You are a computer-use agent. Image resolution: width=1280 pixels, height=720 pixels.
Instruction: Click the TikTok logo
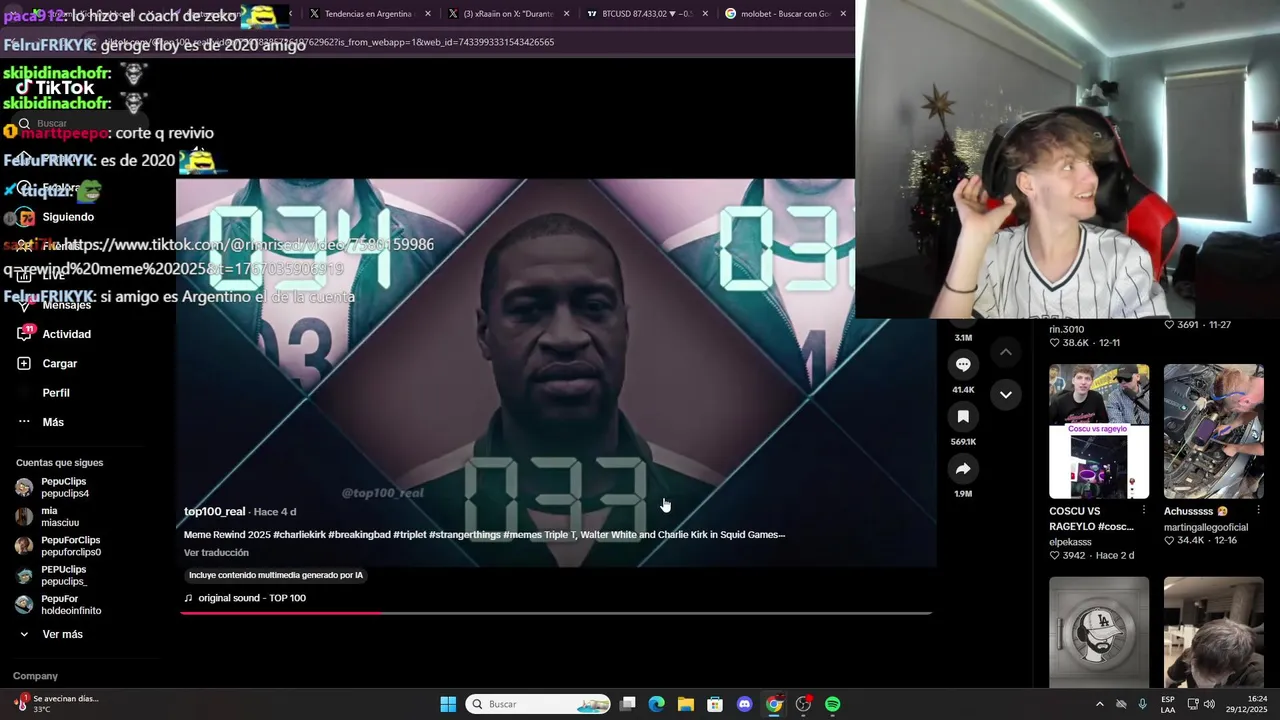click(56, 88)
